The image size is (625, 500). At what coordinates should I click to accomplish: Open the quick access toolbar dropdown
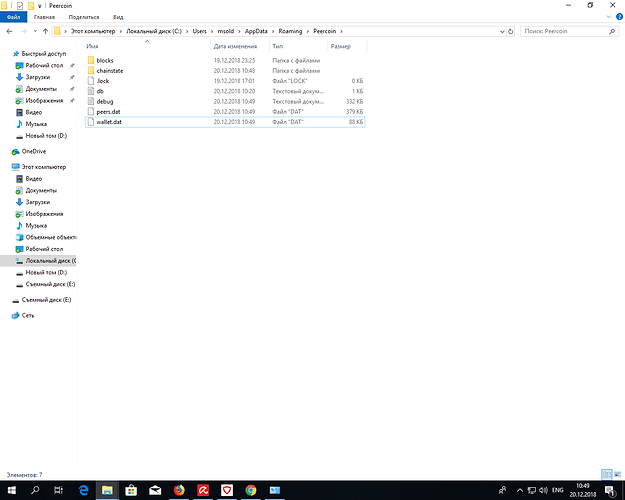(x=40, y=6)
